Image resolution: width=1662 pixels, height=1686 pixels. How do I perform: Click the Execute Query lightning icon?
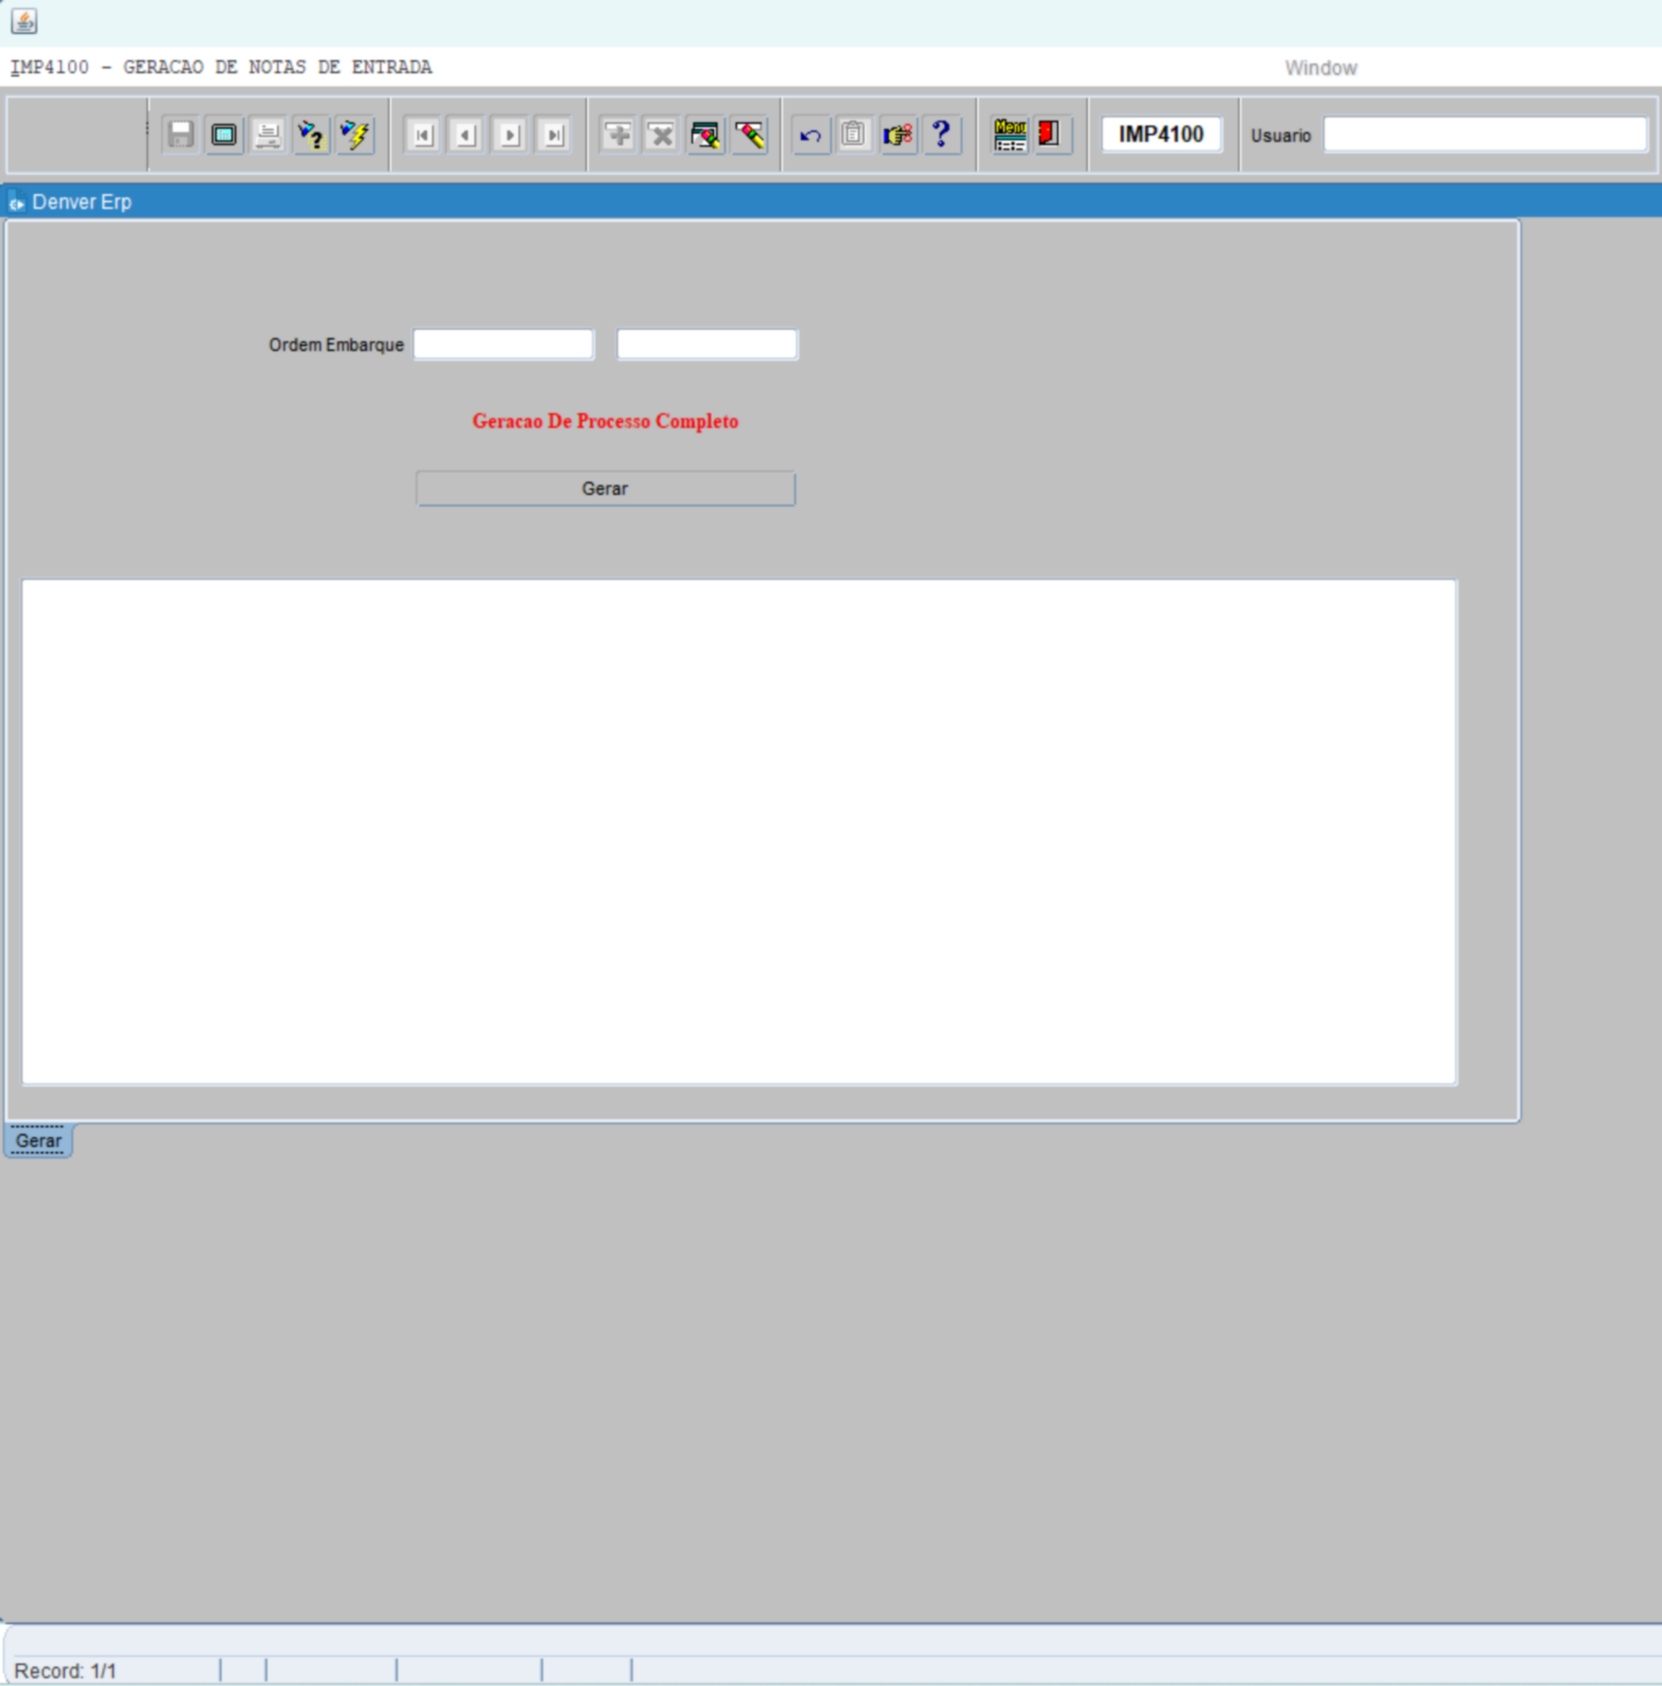point(355,135)
